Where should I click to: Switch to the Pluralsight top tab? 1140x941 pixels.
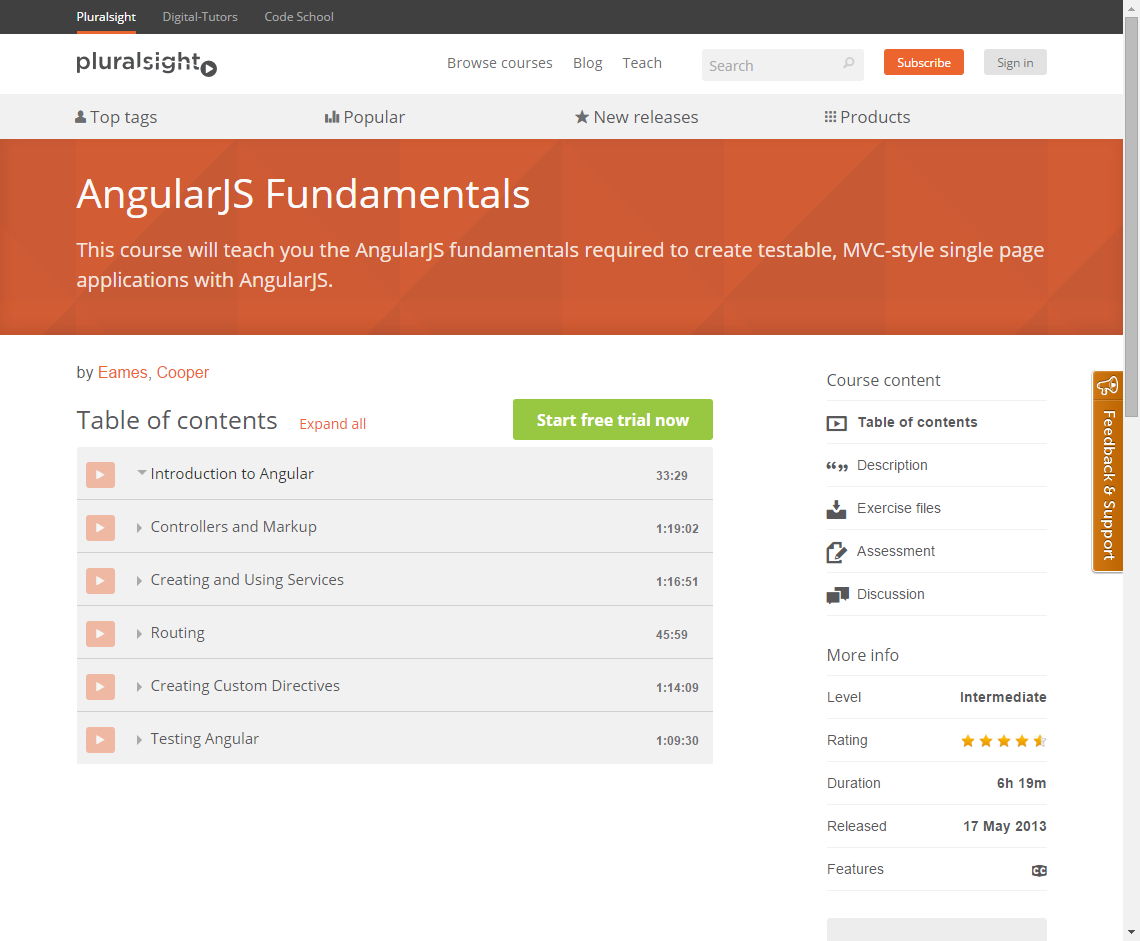pos(106,17)
